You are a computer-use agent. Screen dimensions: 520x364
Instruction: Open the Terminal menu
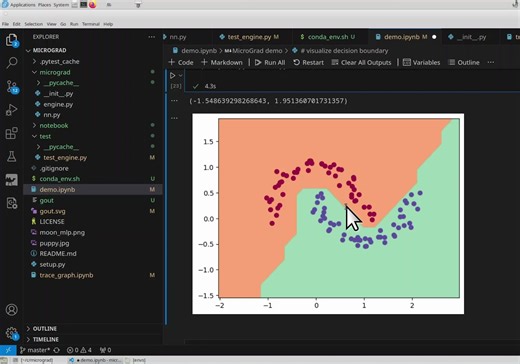[x=91, y=24]
